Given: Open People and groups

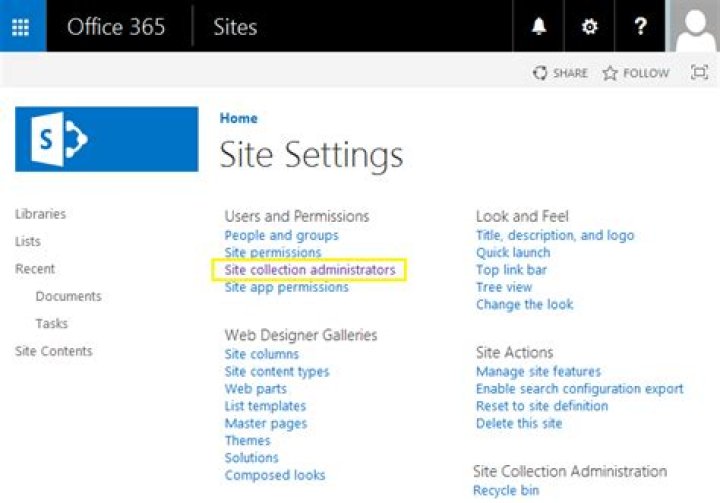Looking at the screenshot, I should click(x=281, y=235).
